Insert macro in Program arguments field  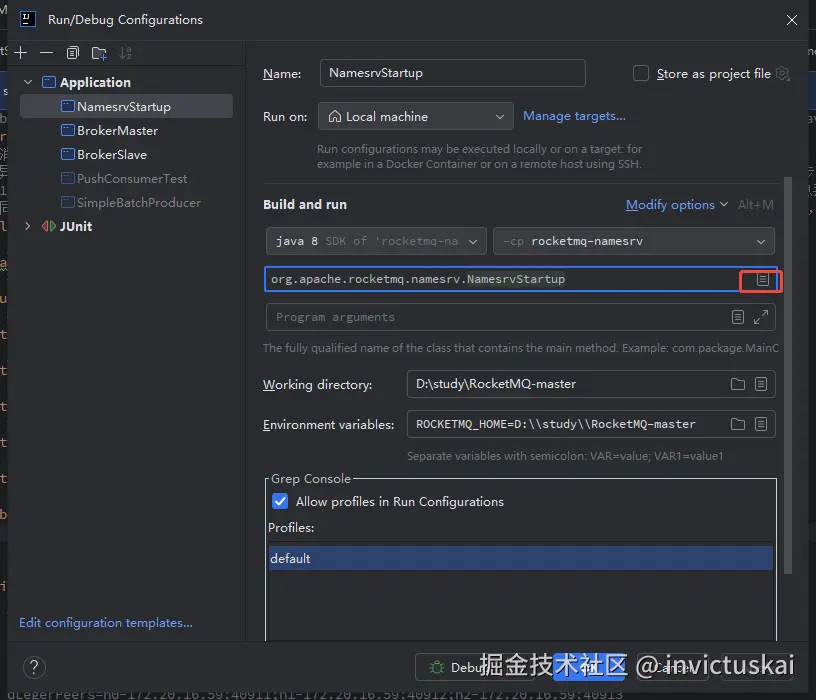[737, 317]
